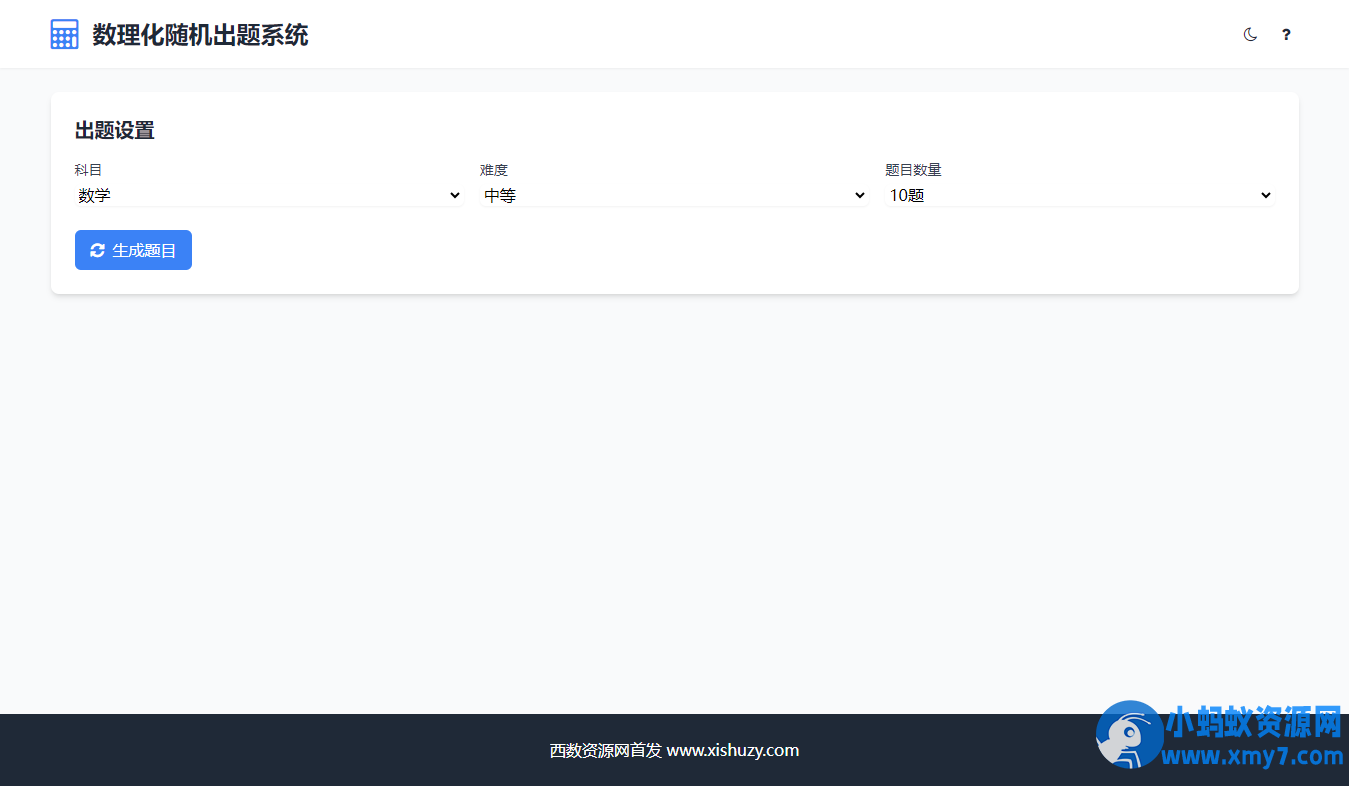Click the 10题 question count value
Viewport: 1349px width, 786px height.
point(907,195)
